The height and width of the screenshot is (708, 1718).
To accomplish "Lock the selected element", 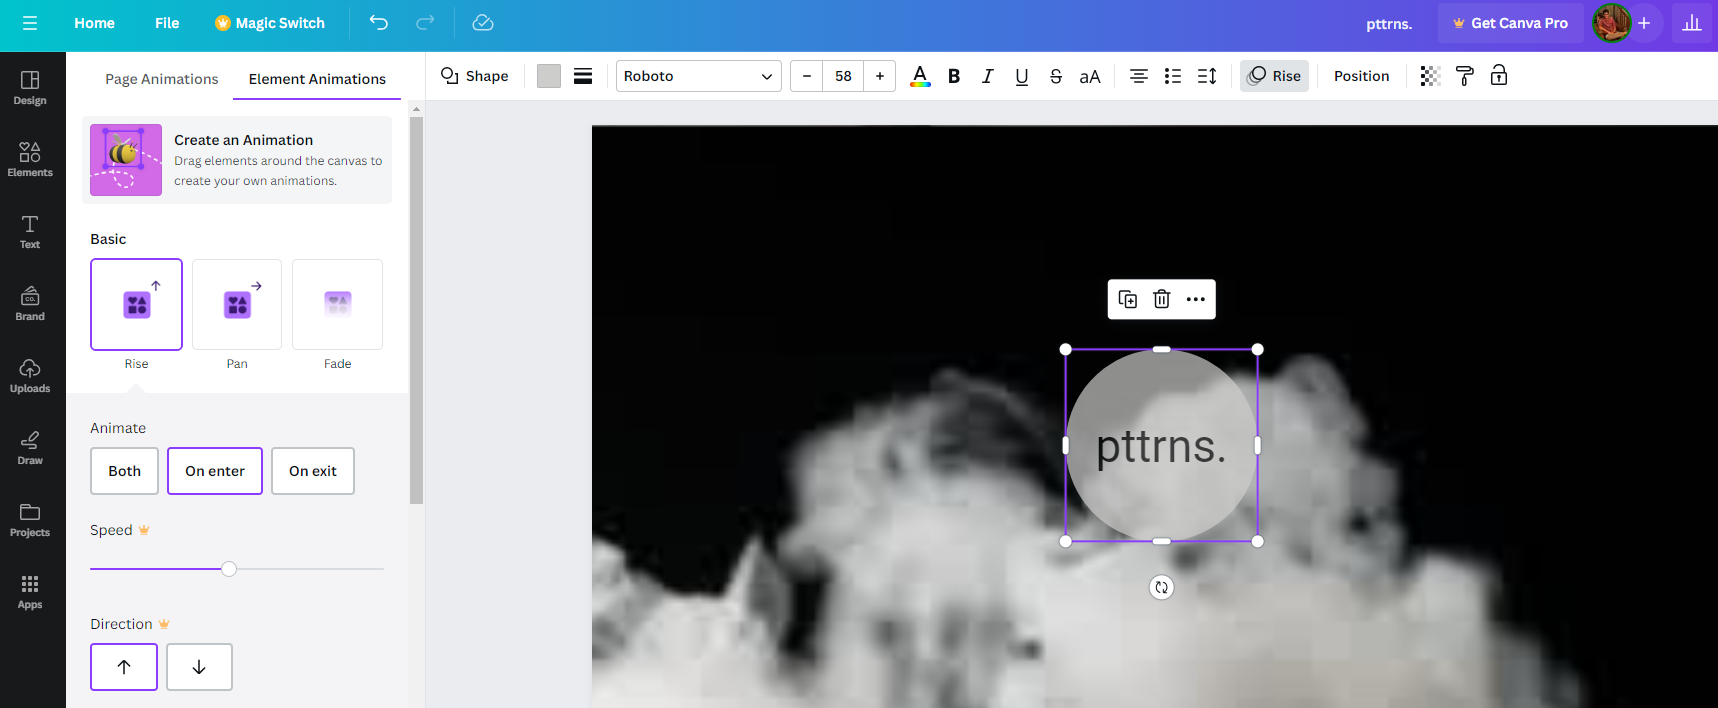I will [x=1499, y=76].
